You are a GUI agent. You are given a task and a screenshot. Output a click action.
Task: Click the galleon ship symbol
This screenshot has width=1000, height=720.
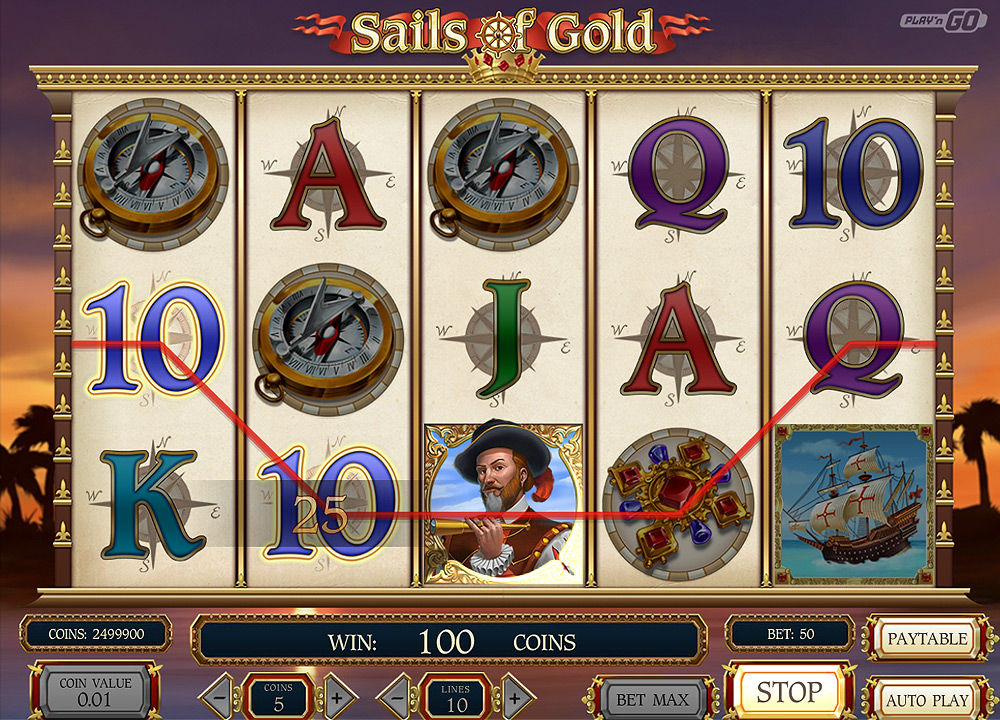click(x=853, y=504)
